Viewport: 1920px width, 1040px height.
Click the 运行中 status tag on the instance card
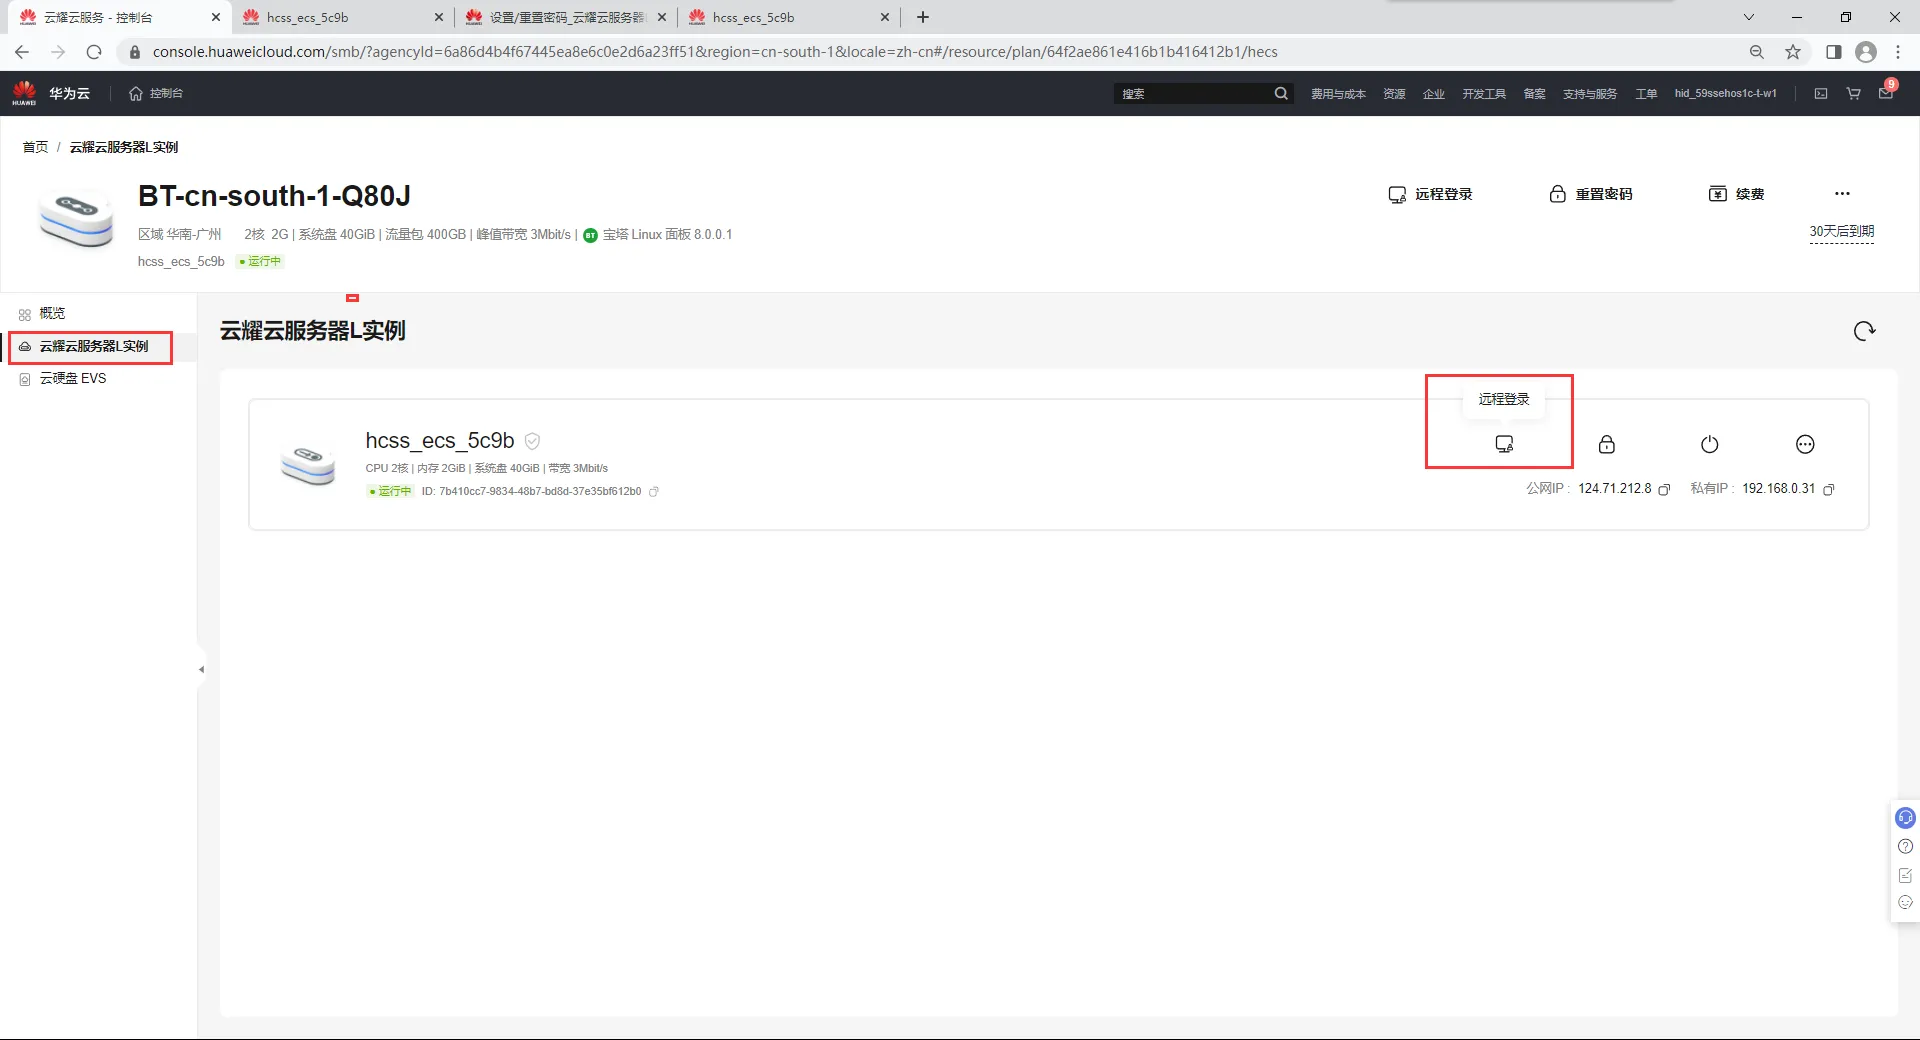pos(390,491)
